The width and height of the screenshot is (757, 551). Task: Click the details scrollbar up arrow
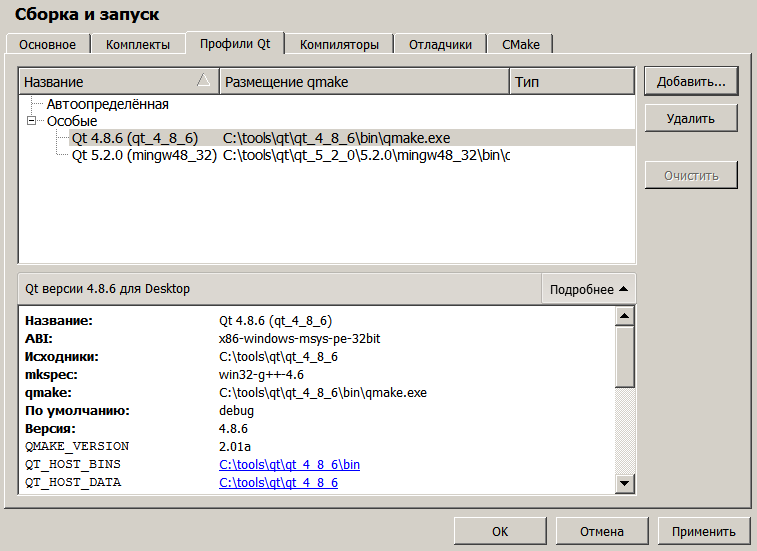click(x=624, y=316)
